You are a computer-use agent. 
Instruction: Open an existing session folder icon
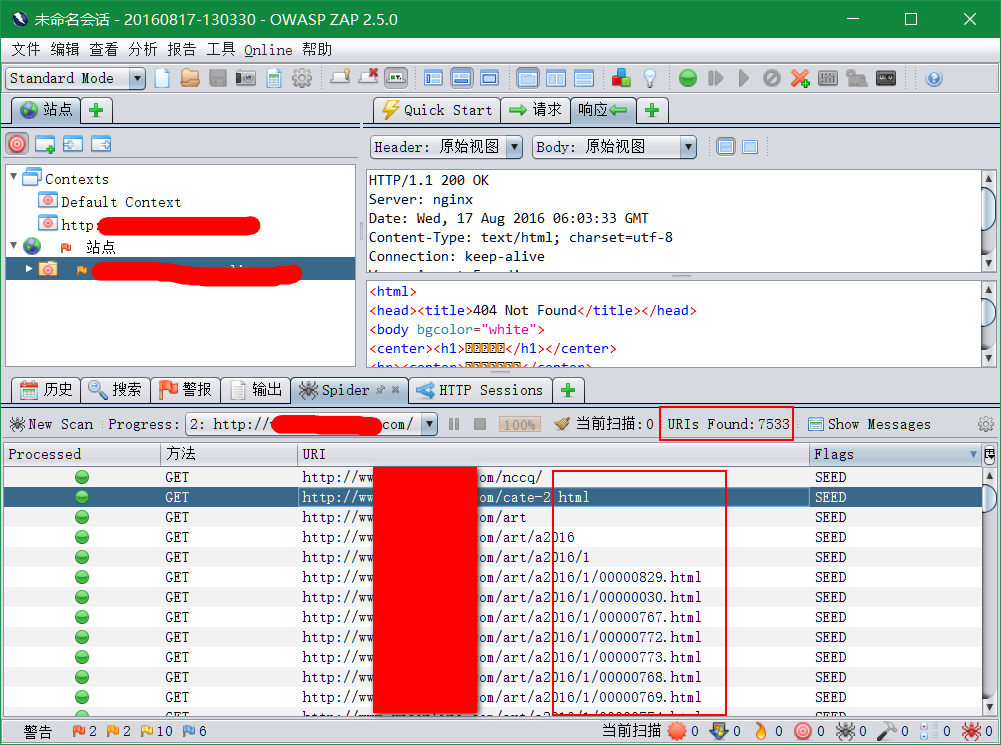(190, 78)
